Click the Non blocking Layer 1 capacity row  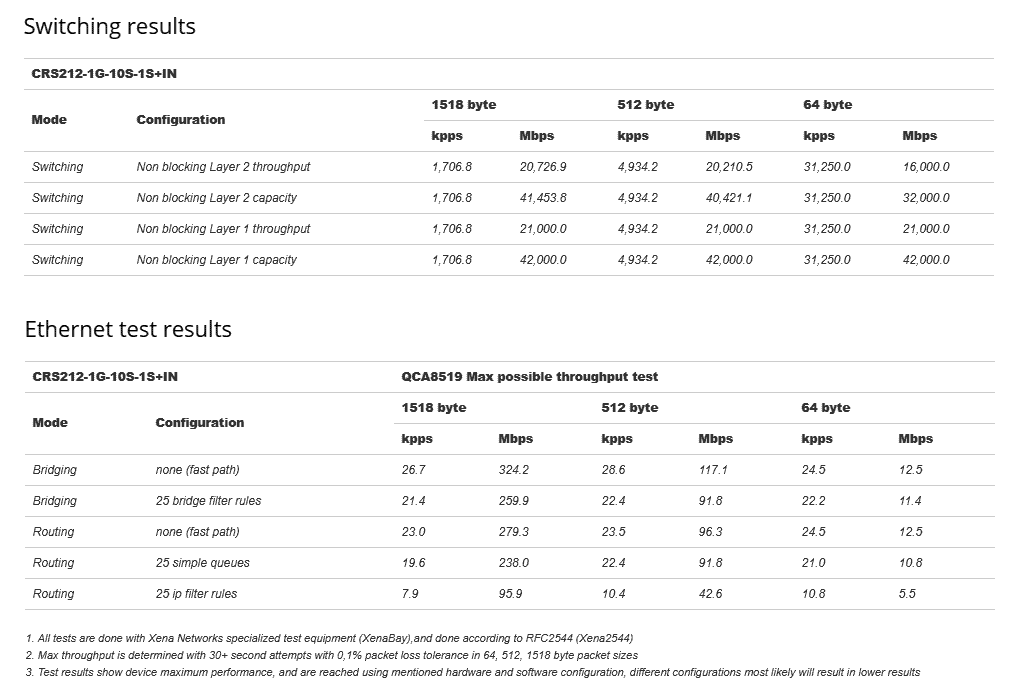point(509,260)
